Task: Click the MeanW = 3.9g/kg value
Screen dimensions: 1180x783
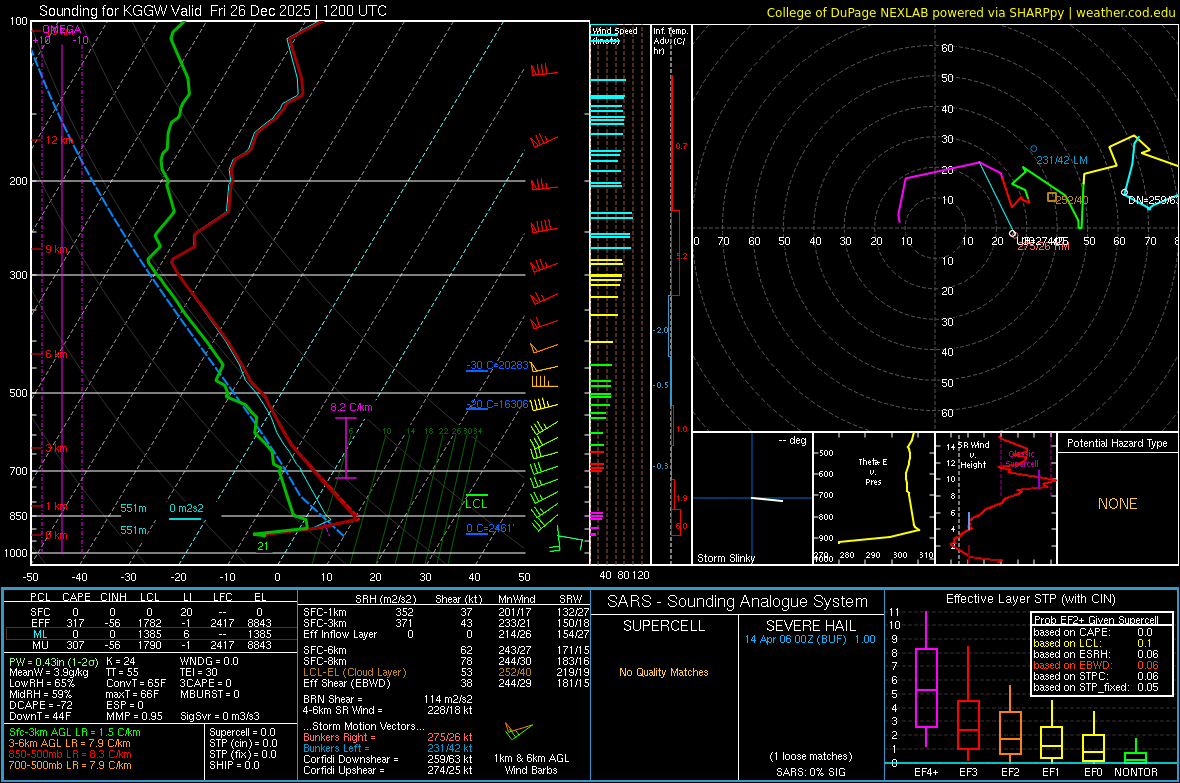Action: pyautogui.click(x=48, y=672)
